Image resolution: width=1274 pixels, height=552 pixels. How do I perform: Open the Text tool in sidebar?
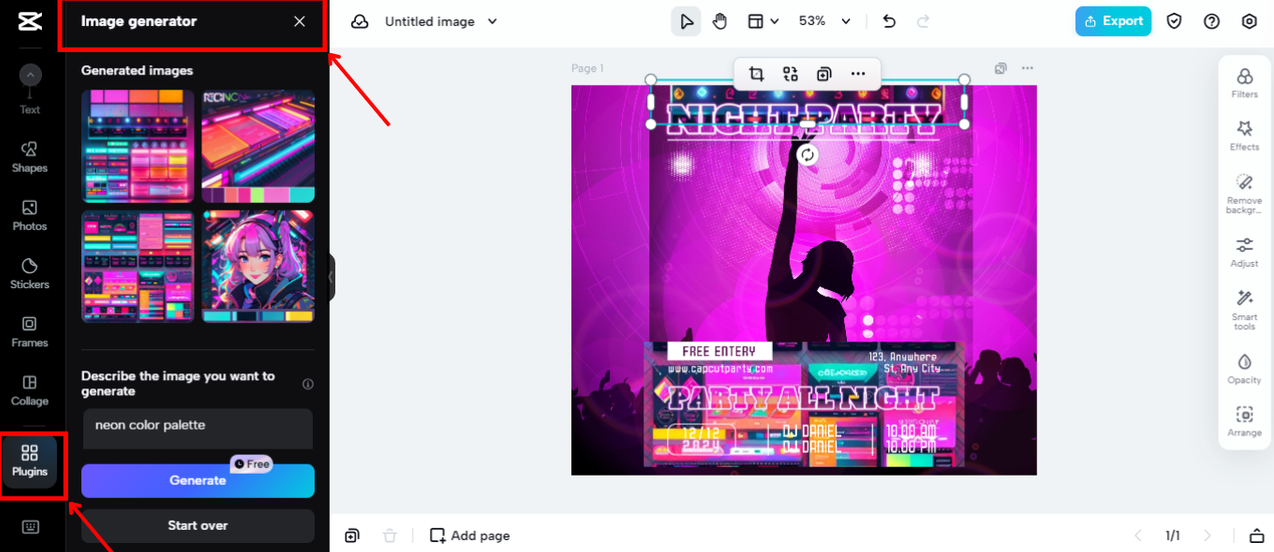coord(30,90)
